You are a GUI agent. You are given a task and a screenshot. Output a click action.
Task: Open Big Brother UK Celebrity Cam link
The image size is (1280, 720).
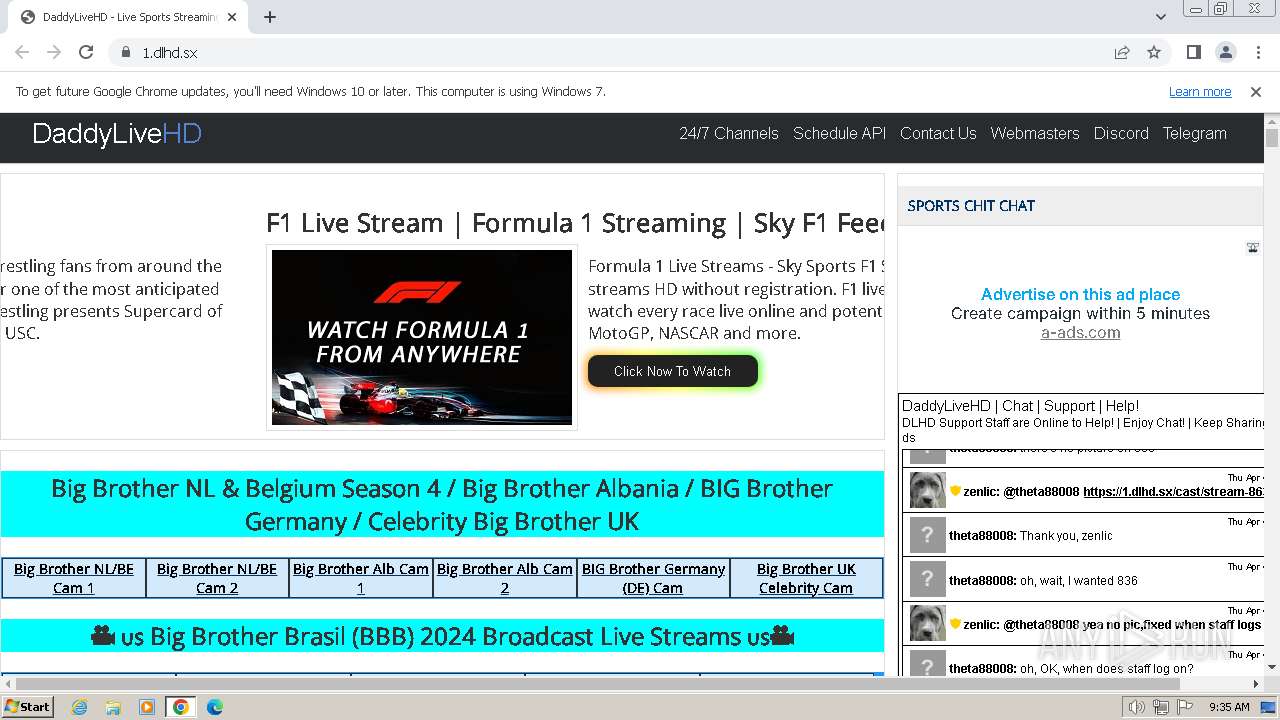point(806,578)
